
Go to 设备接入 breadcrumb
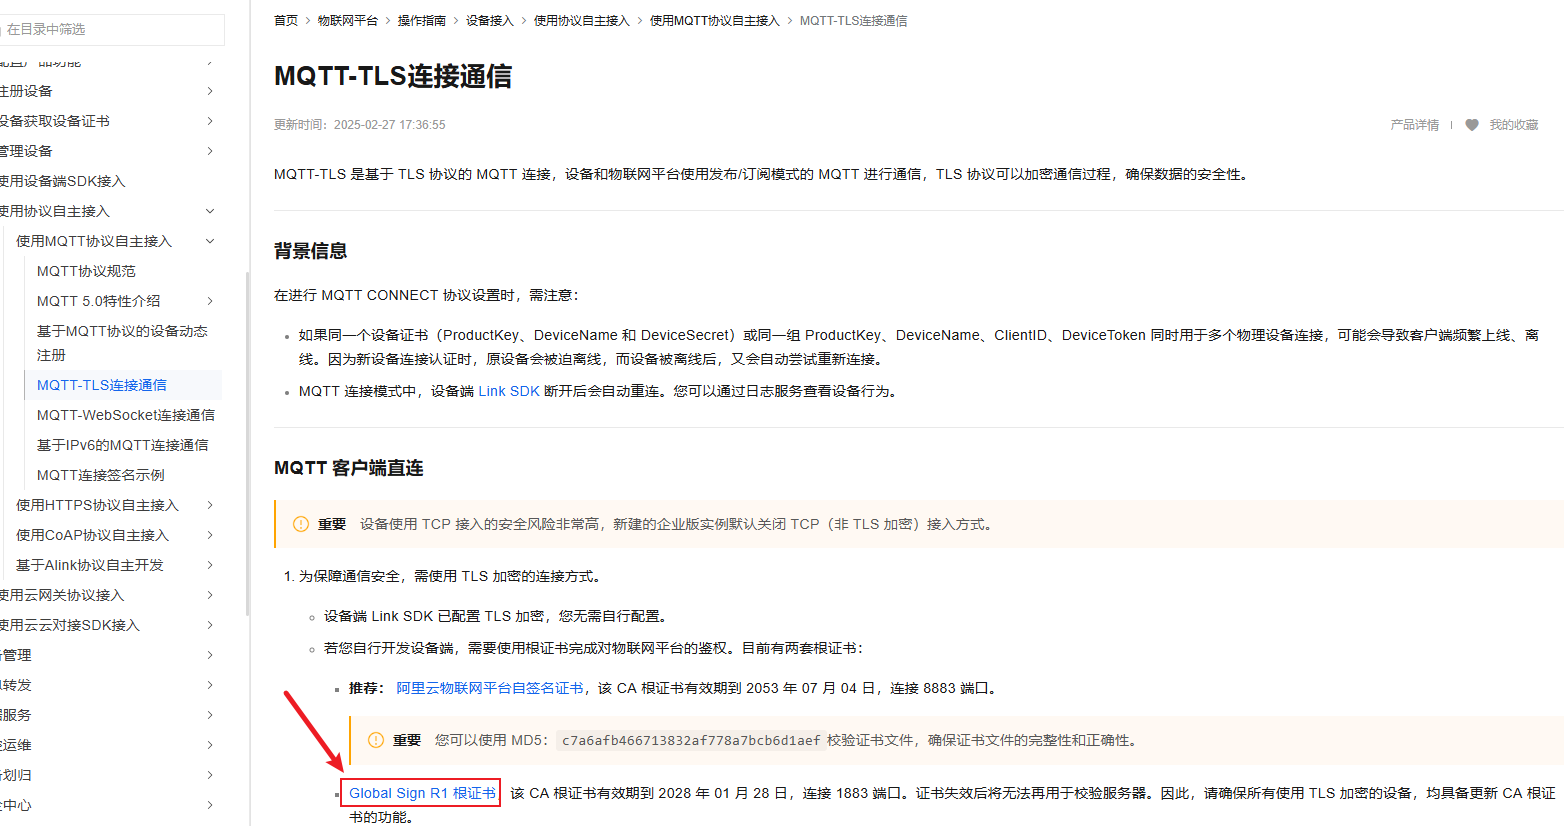click(490, 20)
